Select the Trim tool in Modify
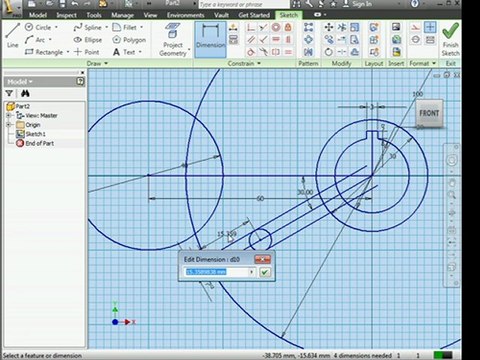Image resolution: width=480 pixels, height=360 pixels. pyautogui.click(x=342, y=27)
